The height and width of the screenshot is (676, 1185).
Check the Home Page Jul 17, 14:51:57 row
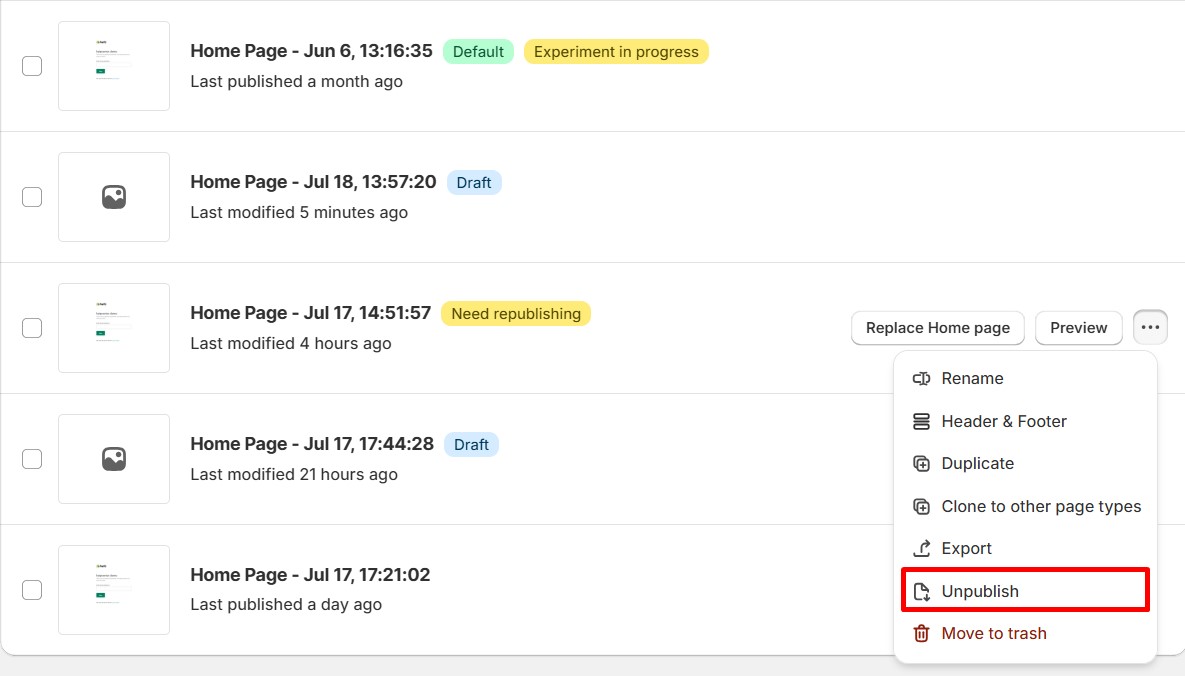[32, 328]
